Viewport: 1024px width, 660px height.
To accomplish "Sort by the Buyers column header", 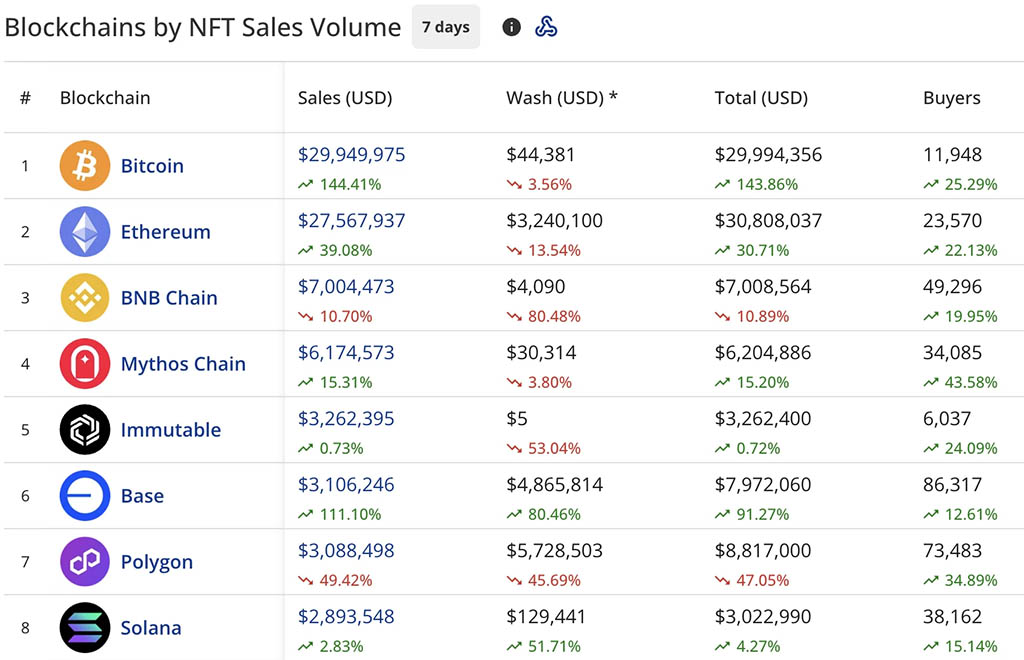I will click(x=951, y=98).
